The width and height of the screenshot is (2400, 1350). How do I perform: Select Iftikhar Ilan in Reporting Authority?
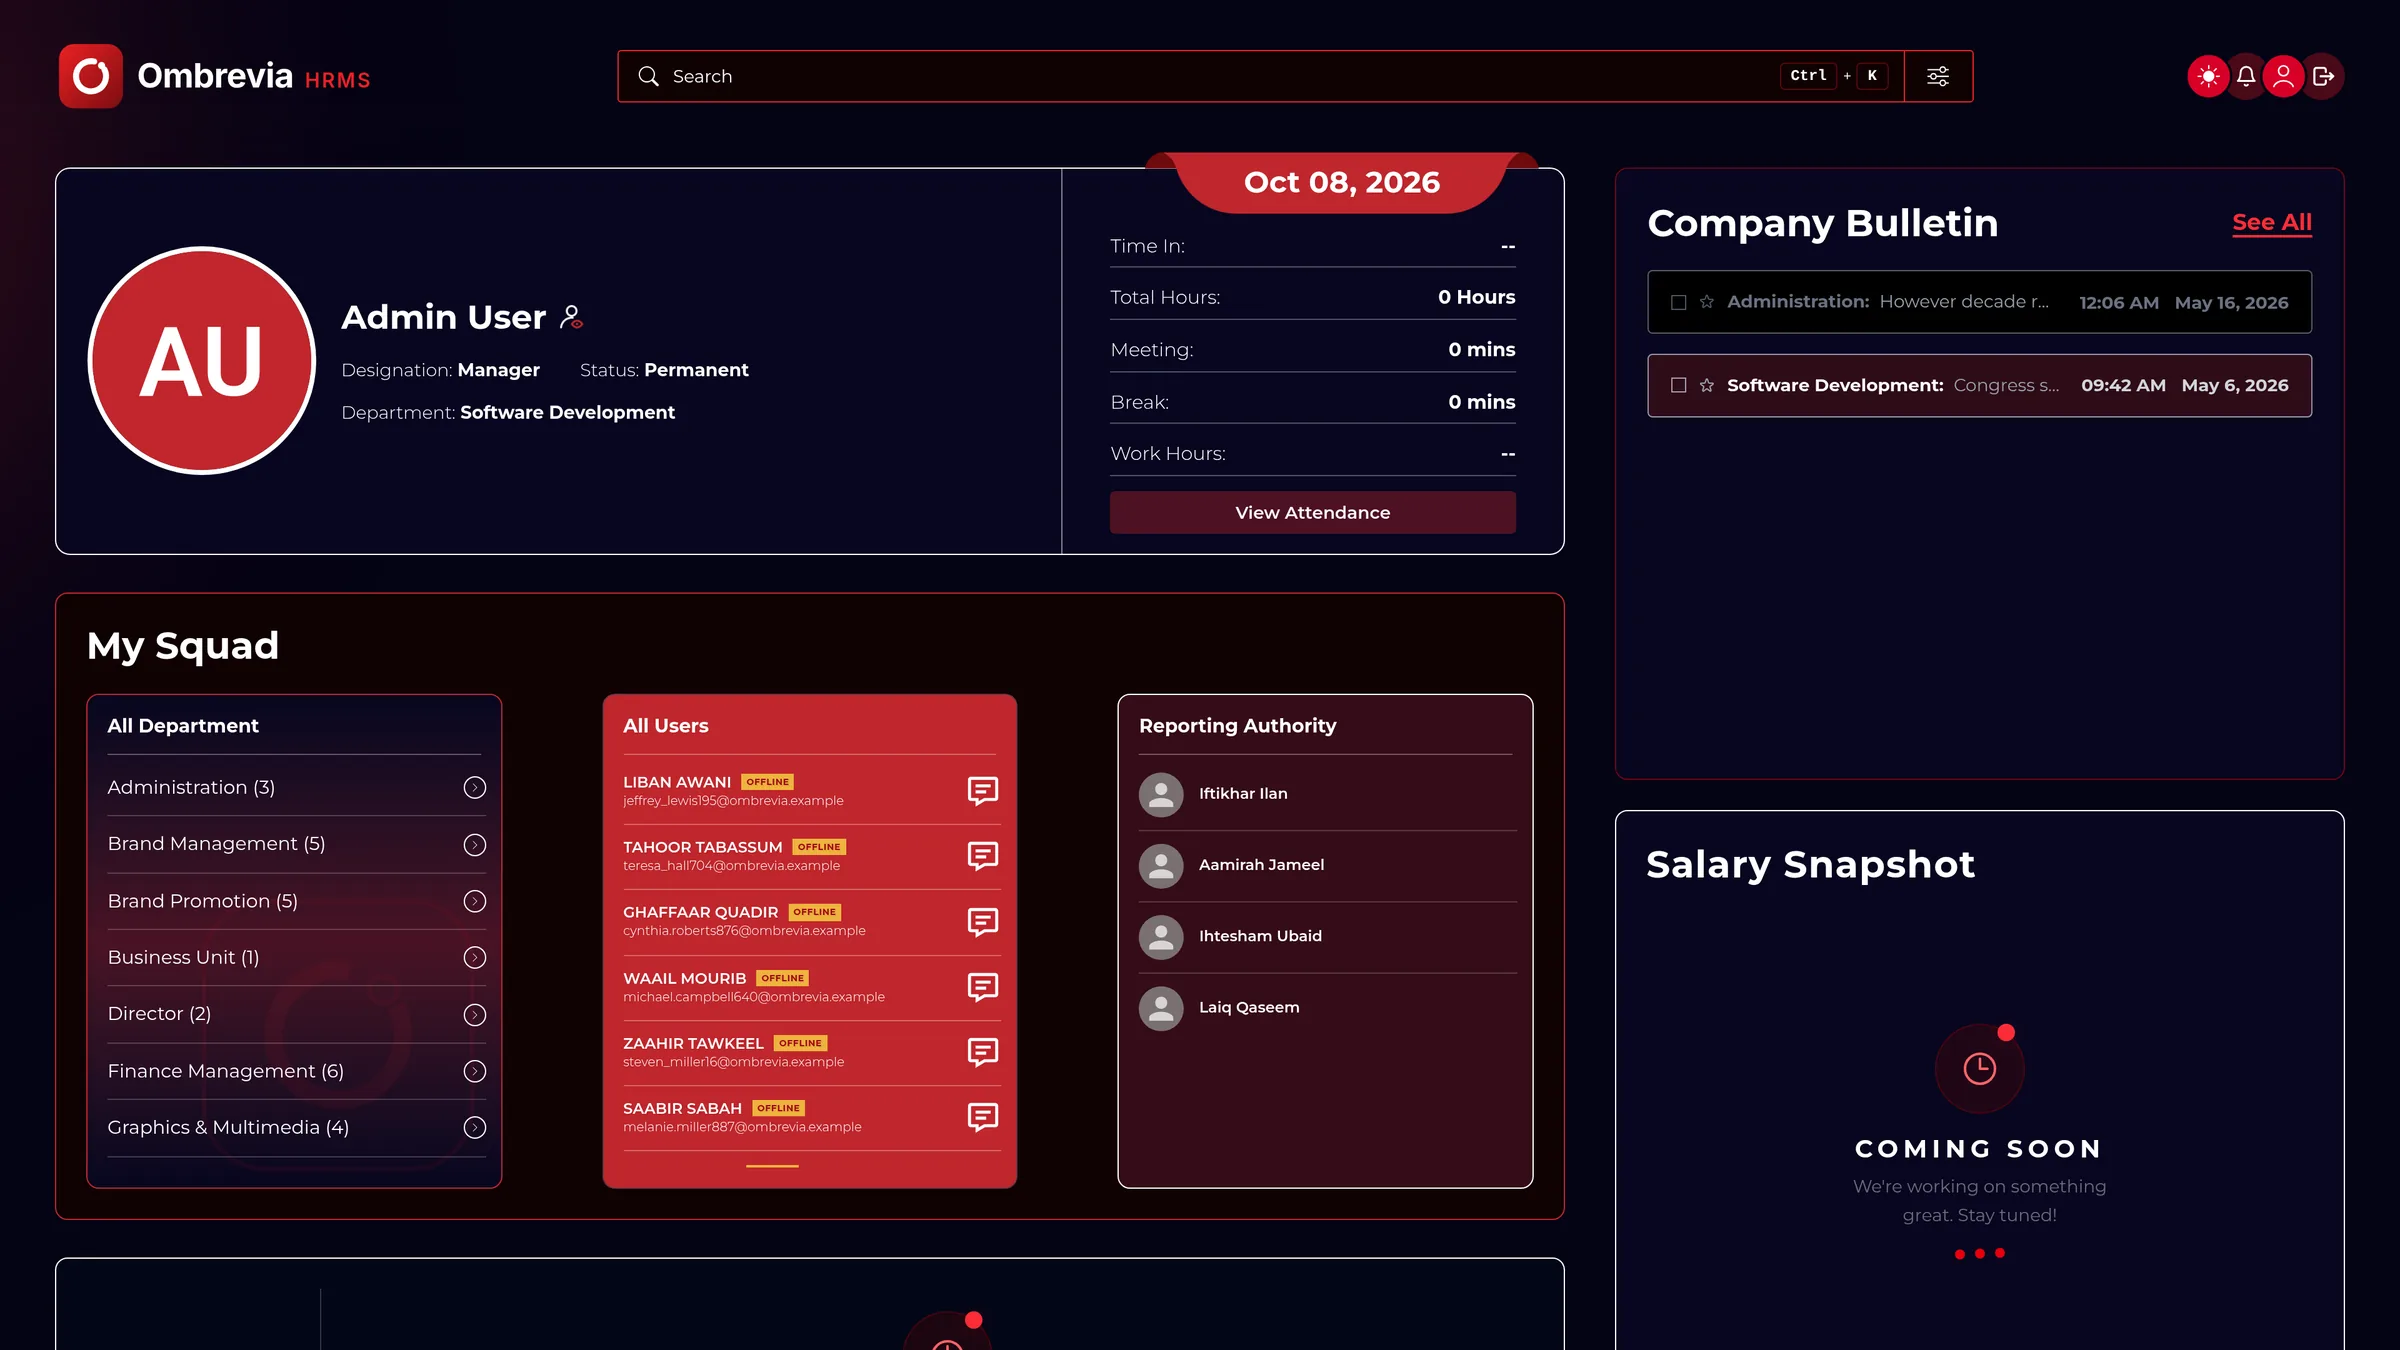point(1327,794)
